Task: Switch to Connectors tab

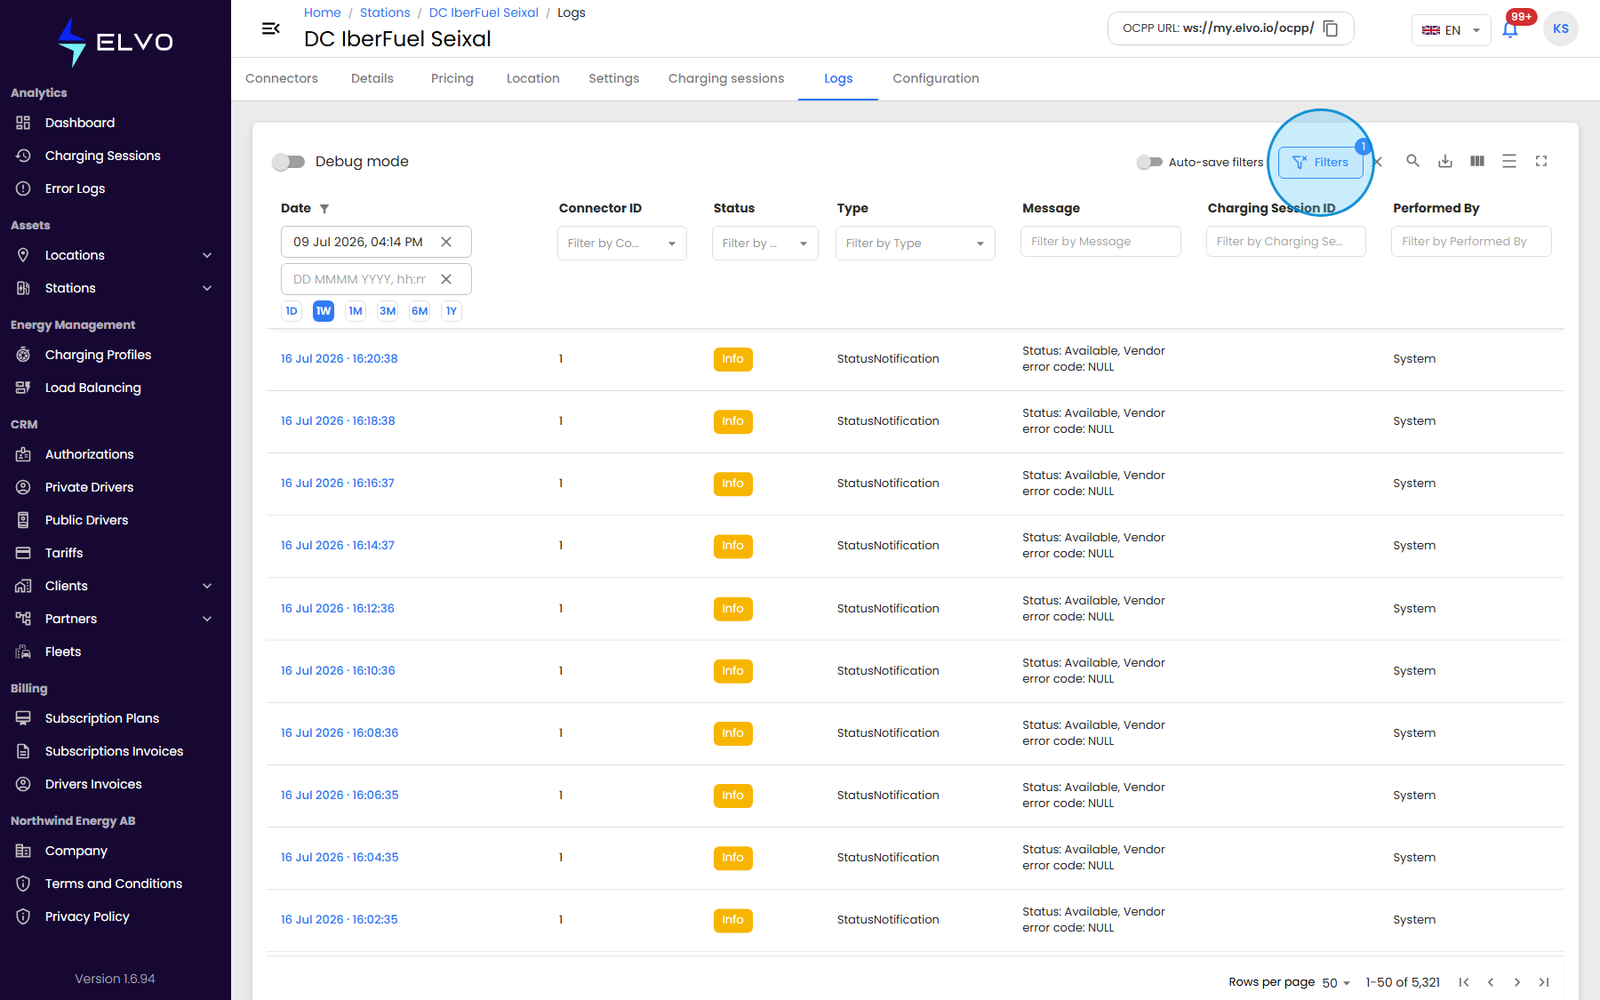Action: pyautogui.click(x=282, y=79)
